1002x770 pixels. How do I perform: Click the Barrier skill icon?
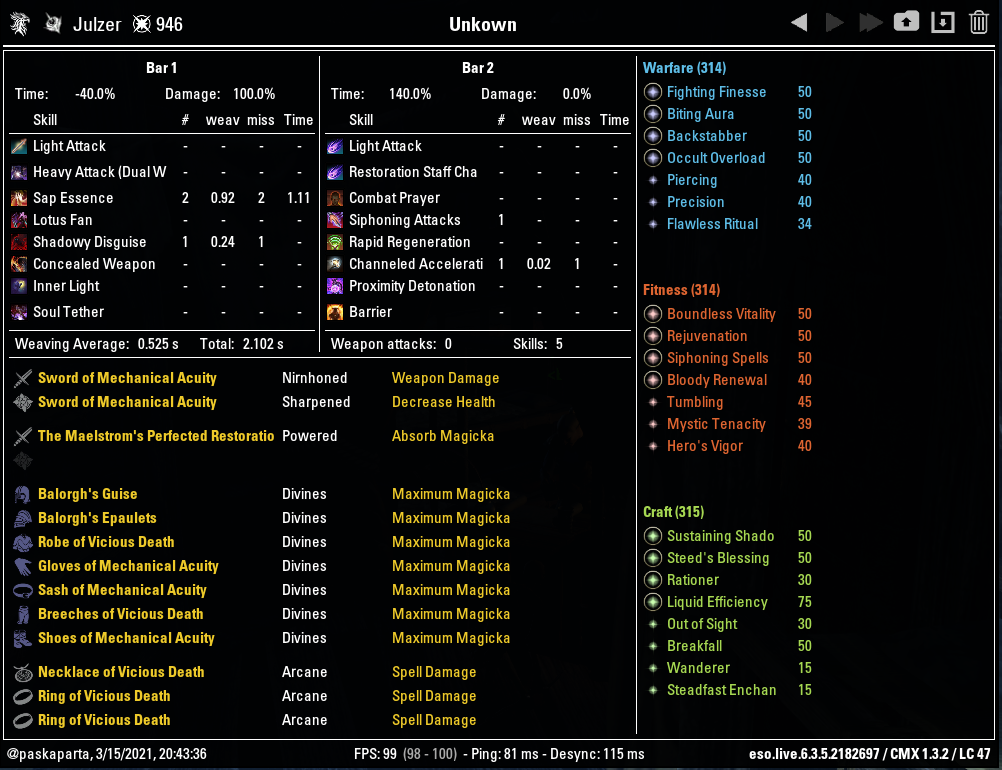tap(335, 312)
